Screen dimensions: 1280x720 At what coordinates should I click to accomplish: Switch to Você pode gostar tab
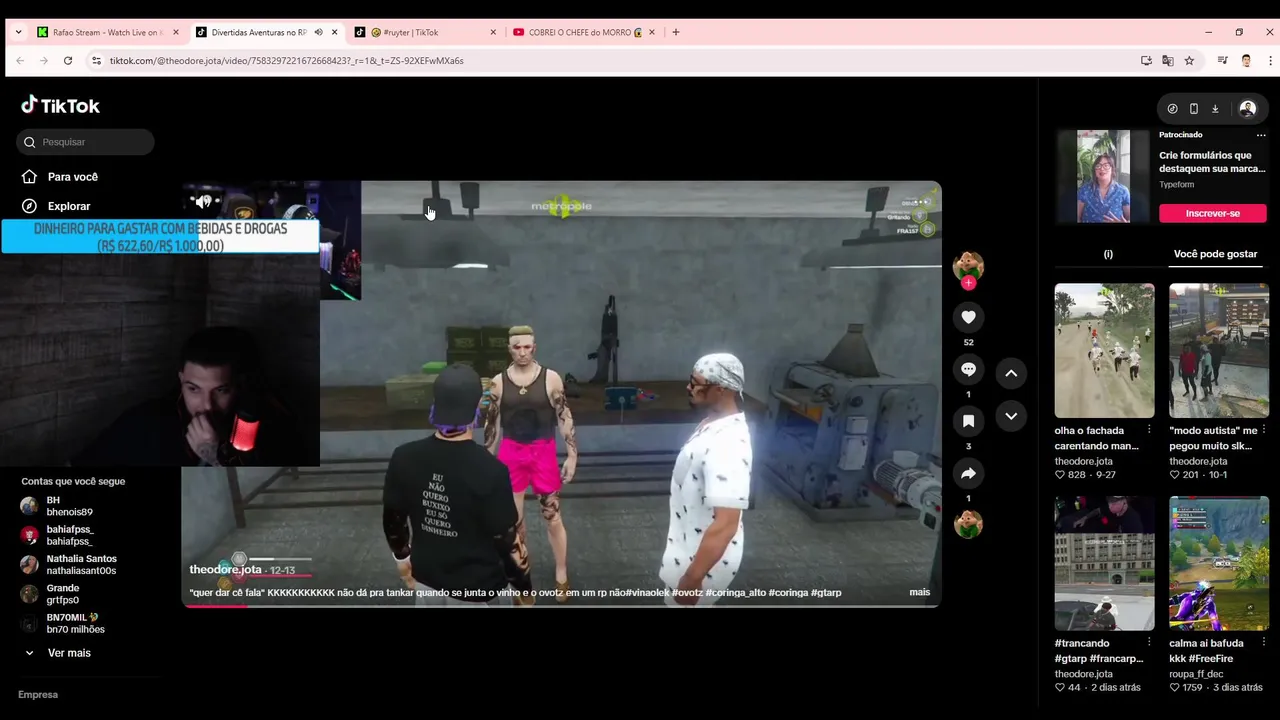coord(1215,254)
